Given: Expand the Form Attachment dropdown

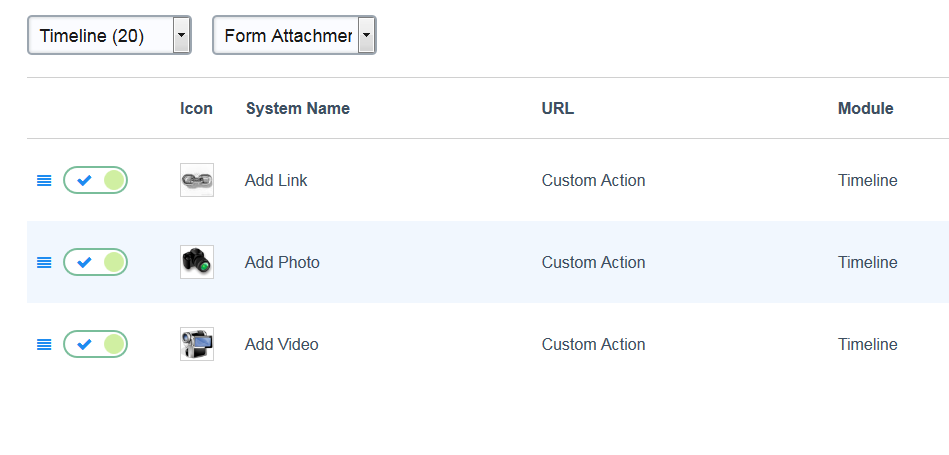Looking at the screenshot, I should (294, 36).
